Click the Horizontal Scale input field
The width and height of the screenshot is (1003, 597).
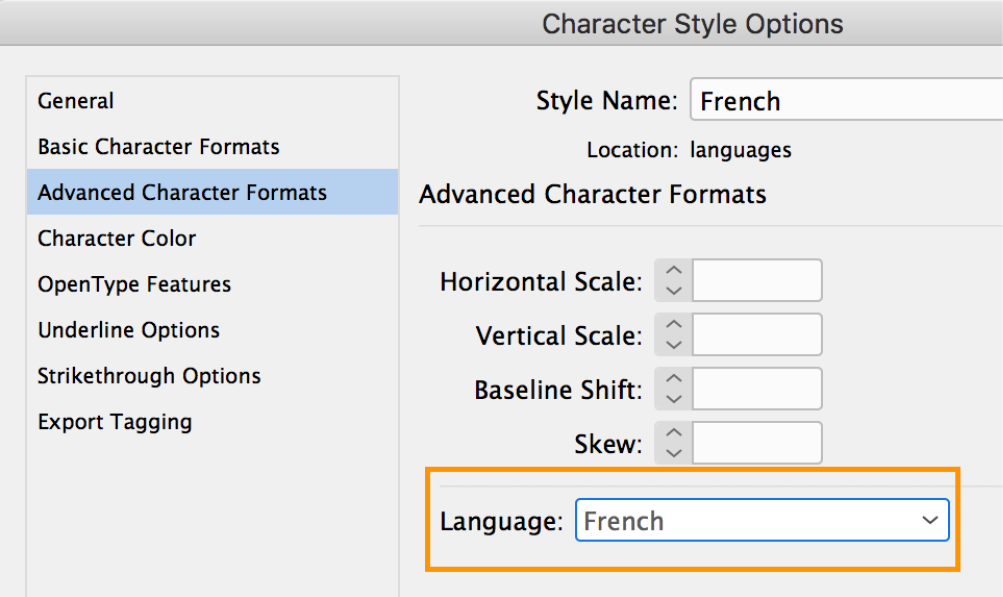click(757, 280)
